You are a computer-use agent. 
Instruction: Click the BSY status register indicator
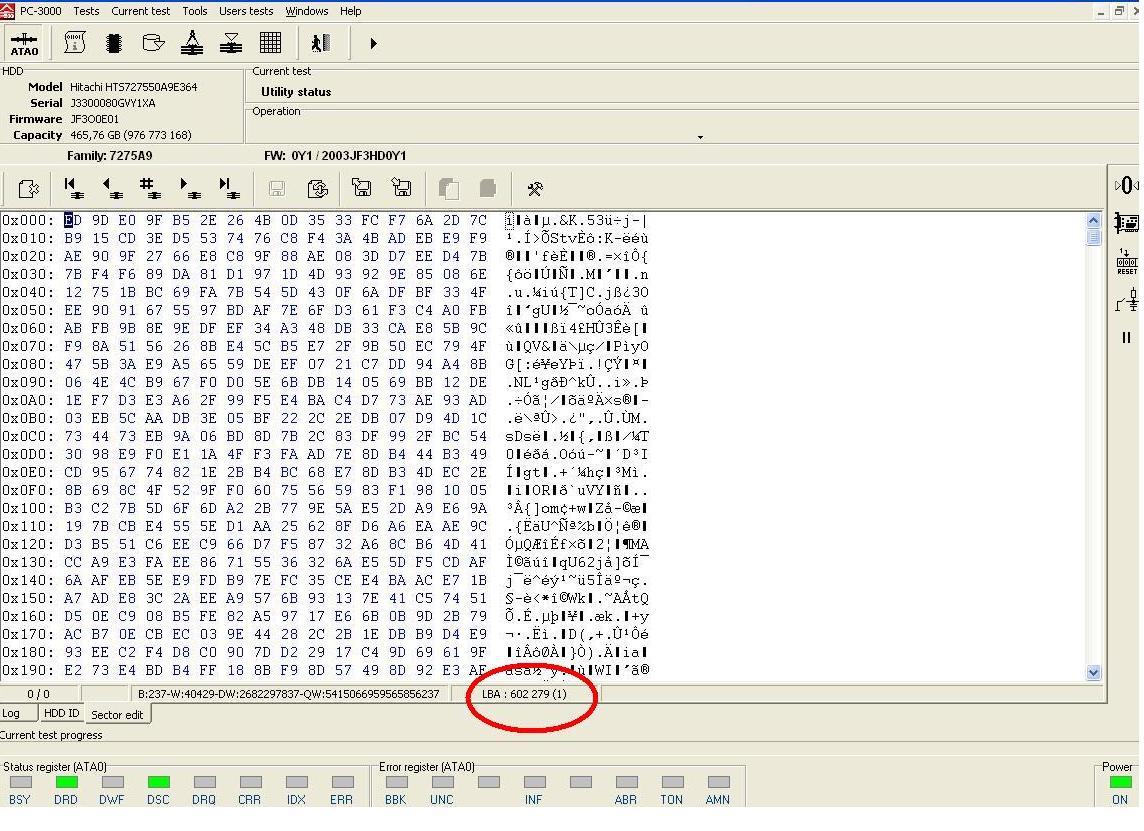click(20, 782)
